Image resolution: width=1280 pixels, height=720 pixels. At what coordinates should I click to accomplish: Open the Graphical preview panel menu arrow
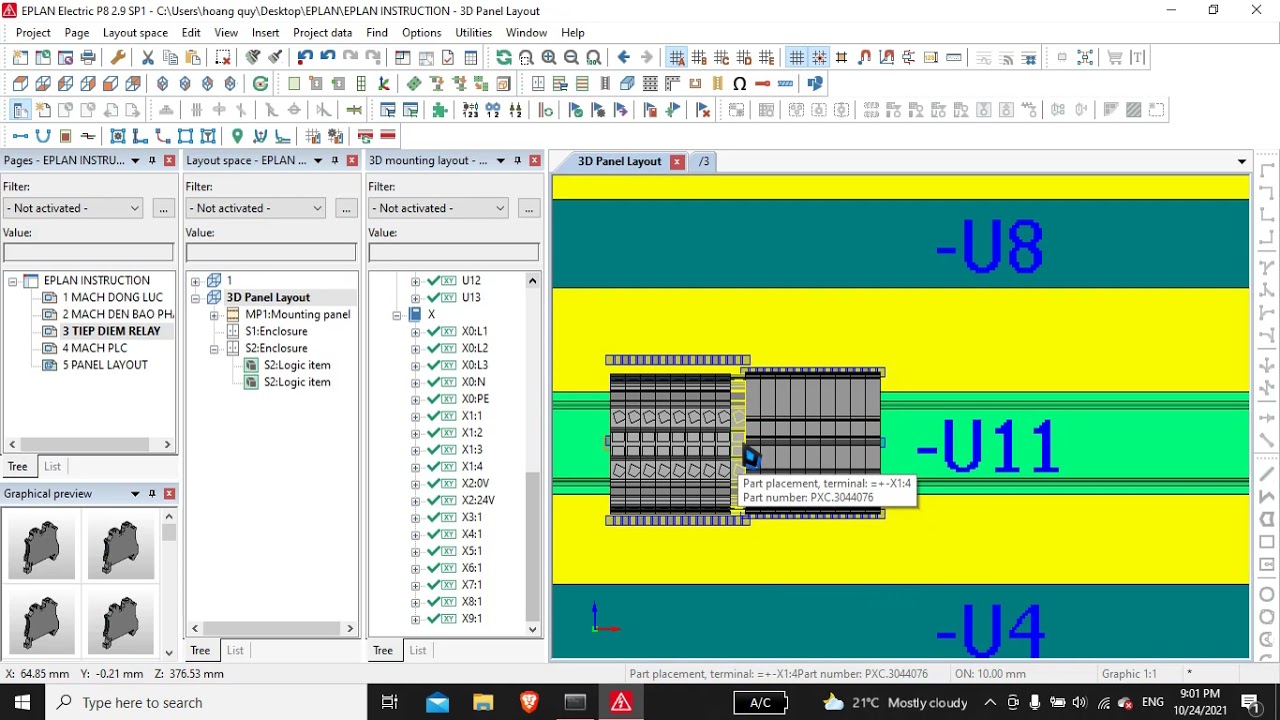click(135, 494)
